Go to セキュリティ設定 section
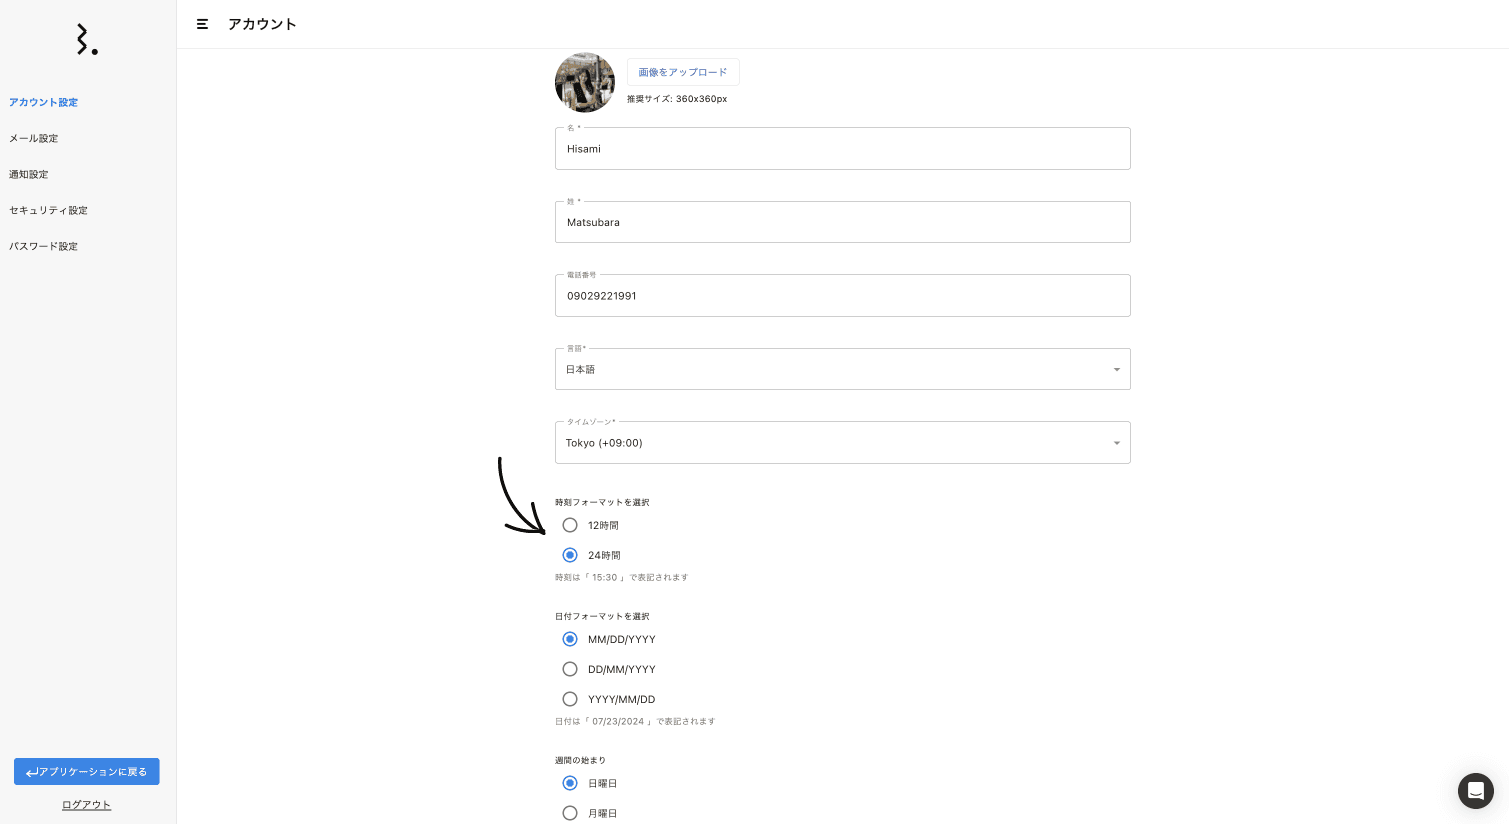Image resolution: width=1509 pixels, height=824 pixels. click(x=49, y=210)
